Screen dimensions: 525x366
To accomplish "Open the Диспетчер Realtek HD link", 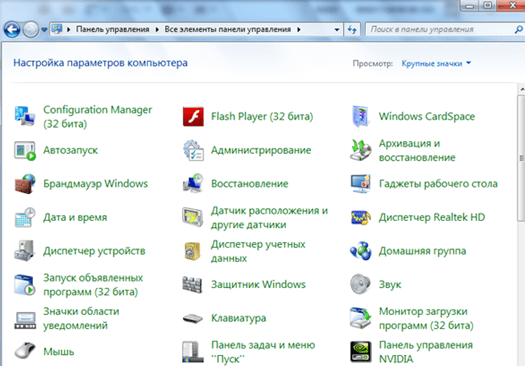I will tap(432, 217).
